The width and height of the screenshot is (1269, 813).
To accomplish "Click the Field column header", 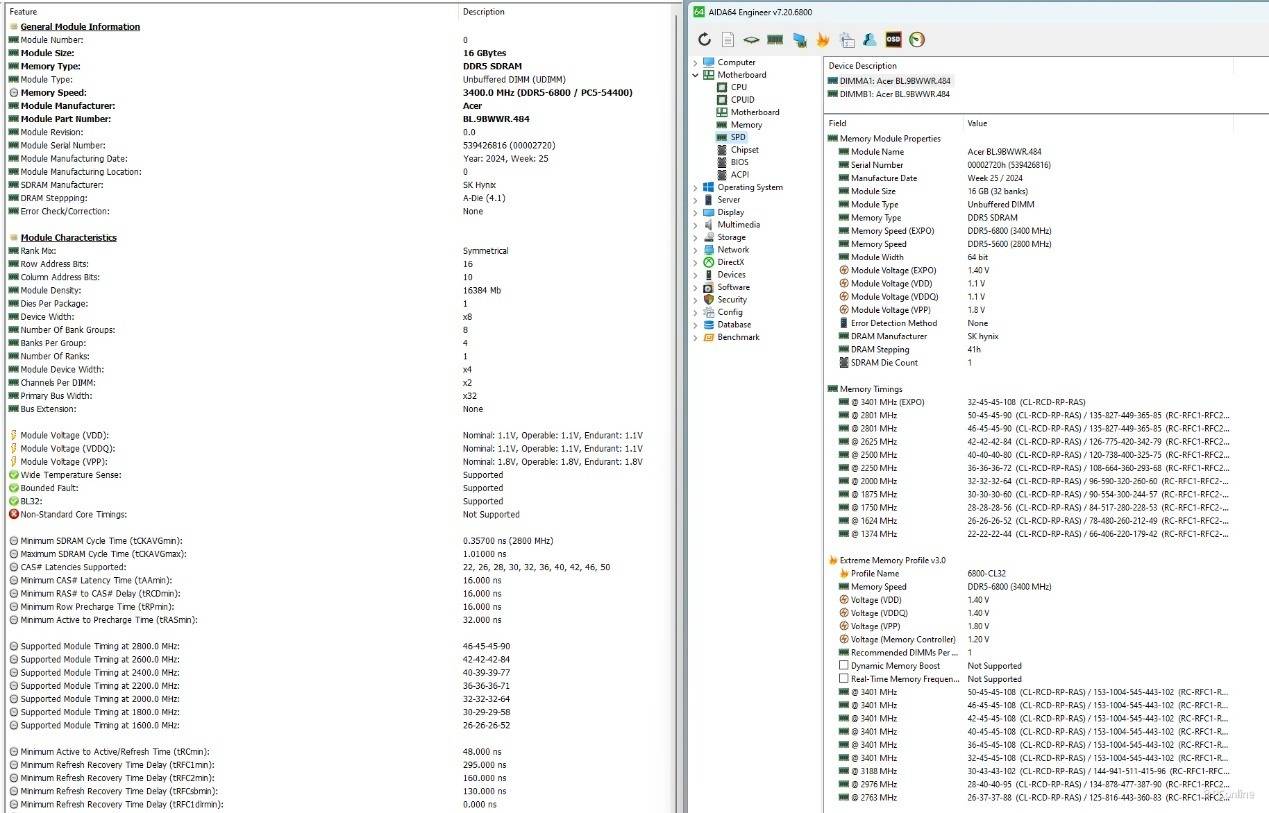I will click(x=837, y=123).
